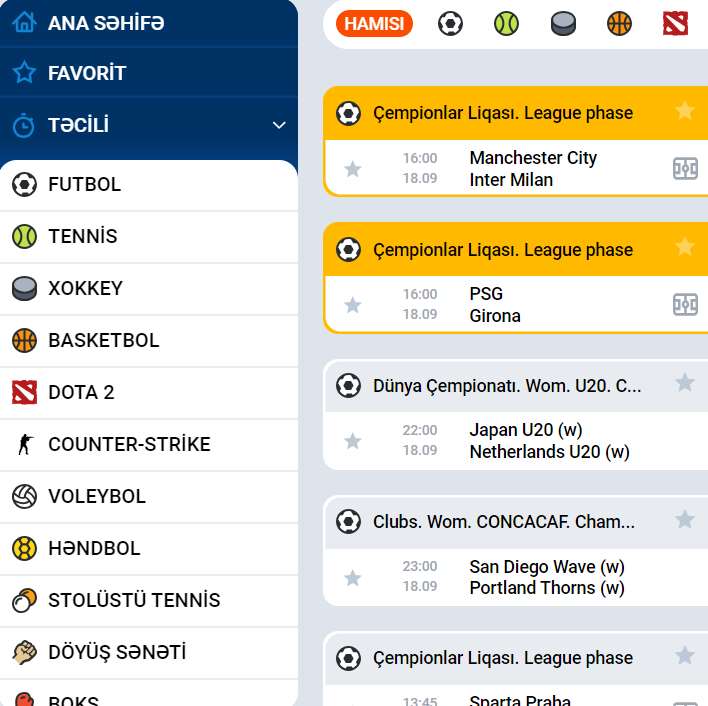Select the basketball filter icon at top
This screenshot has width=708, height=706.
(x=620, y=23)
